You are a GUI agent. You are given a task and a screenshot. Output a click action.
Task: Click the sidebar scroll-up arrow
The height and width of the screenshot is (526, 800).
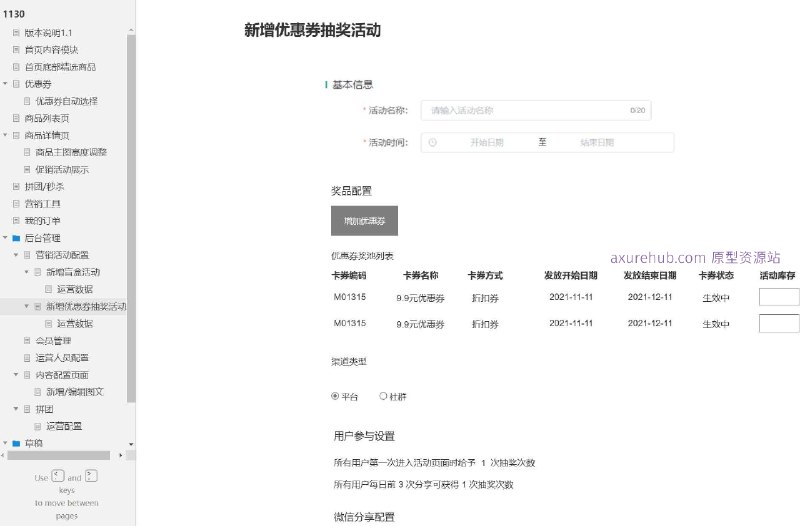tap(131, 31)
